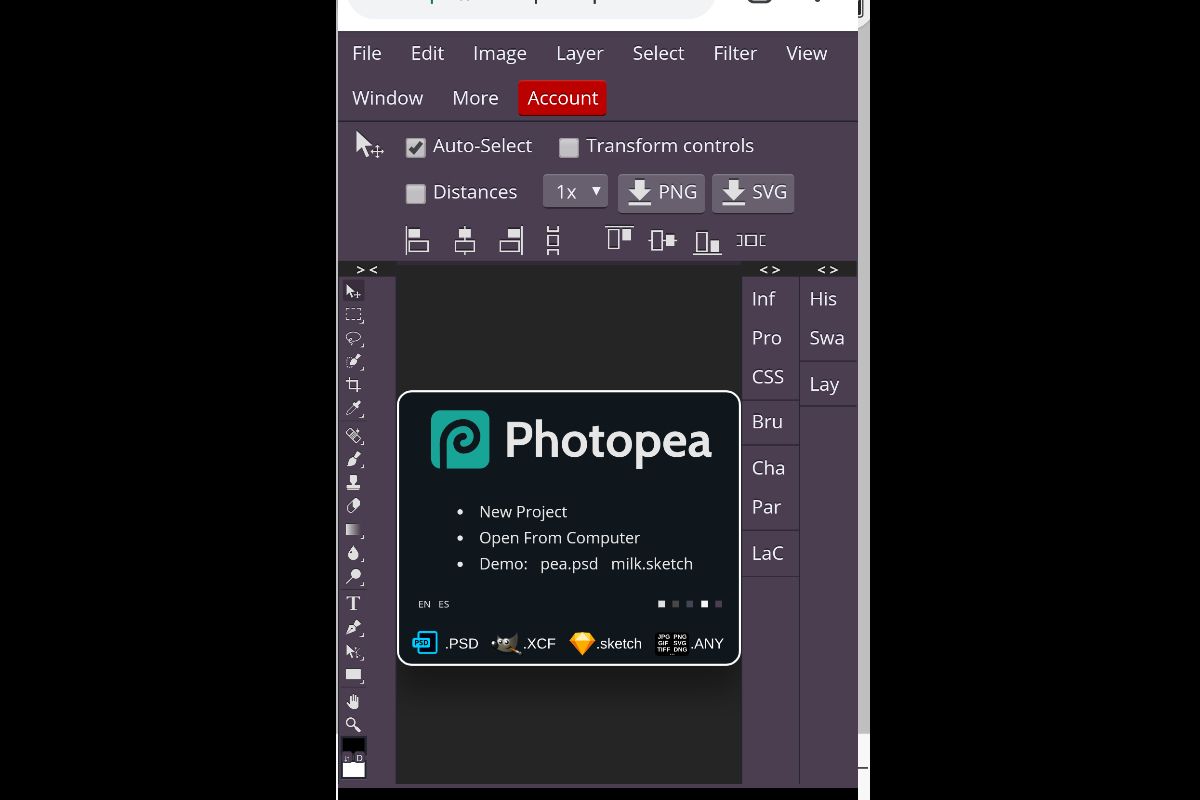Image resolution: width=1200 pixels, height=800 pixels.
Task: Uncheck the Auto-Select checkbox
Action: point(416,148)
